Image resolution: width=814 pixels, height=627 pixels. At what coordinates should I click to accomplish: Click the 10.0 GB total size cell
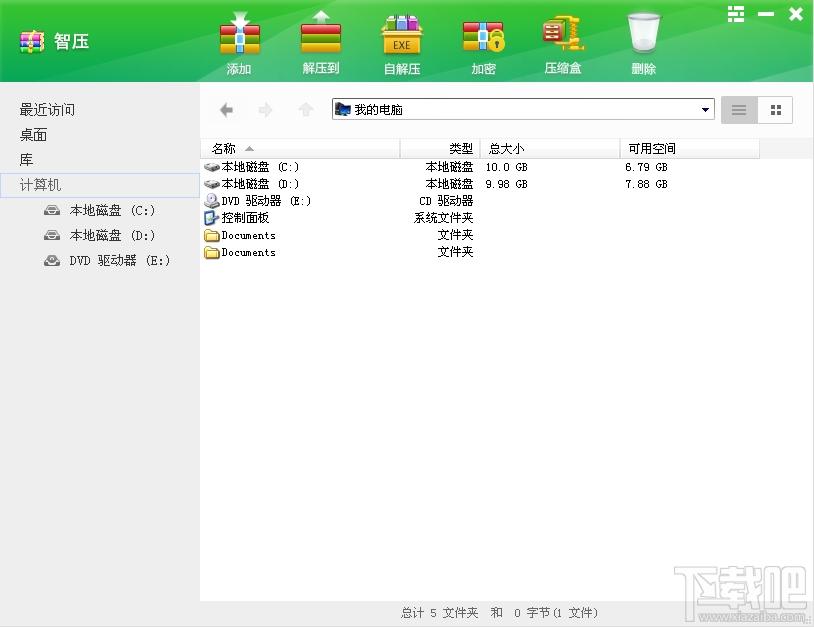point(507,167)
